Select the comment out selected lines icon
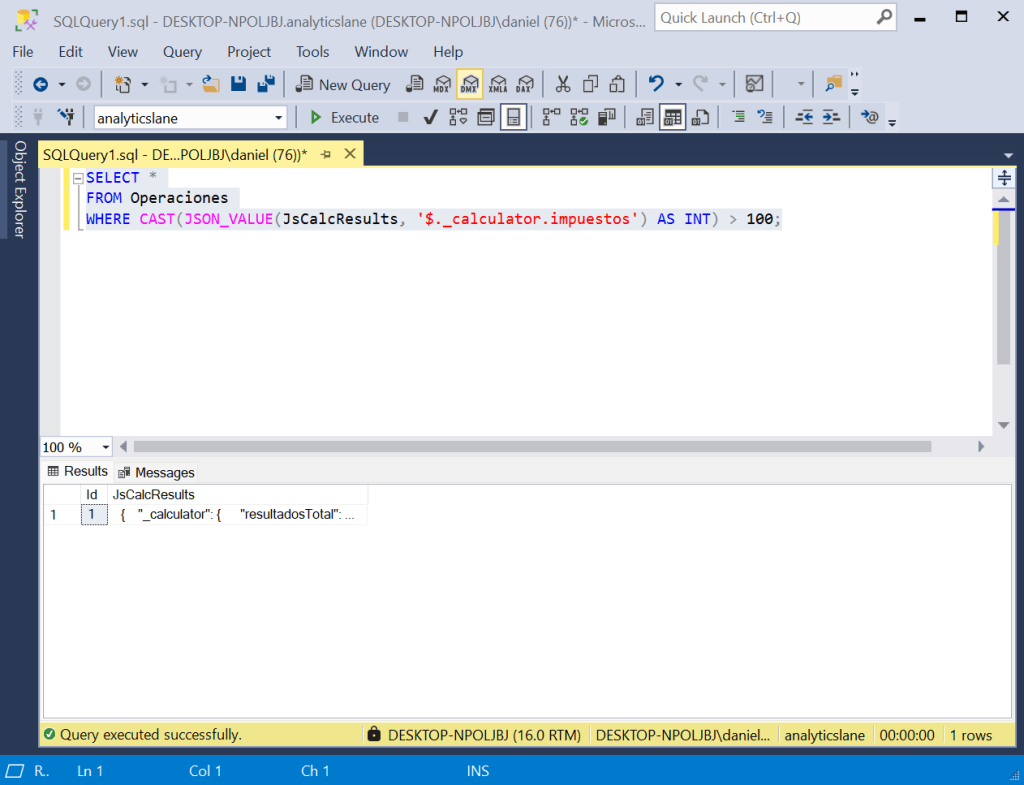Viewport: 1024px width, 785px height. coord(740,116)
